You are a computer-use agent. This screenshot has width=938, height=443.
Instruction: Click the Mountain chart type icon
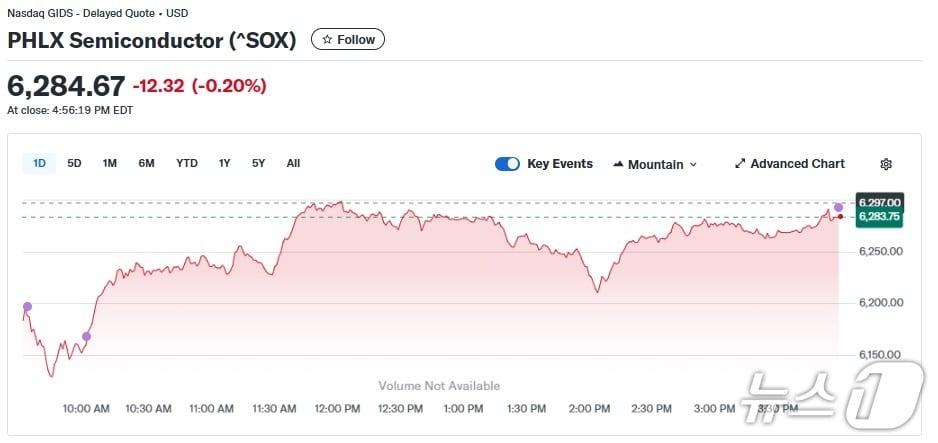[618, 164]
